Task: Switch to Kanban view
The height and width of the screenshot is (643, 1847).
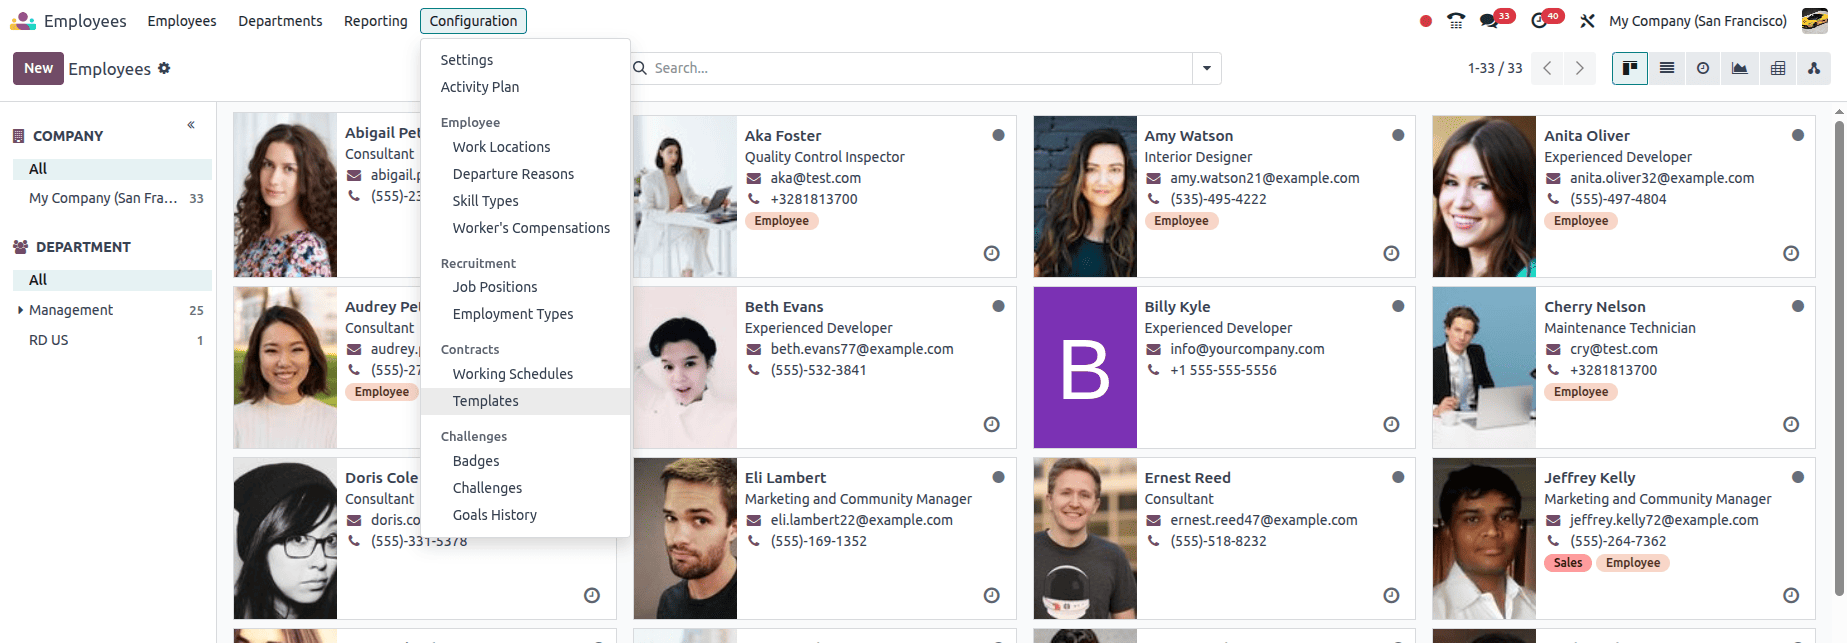Action: (1630, 68)
